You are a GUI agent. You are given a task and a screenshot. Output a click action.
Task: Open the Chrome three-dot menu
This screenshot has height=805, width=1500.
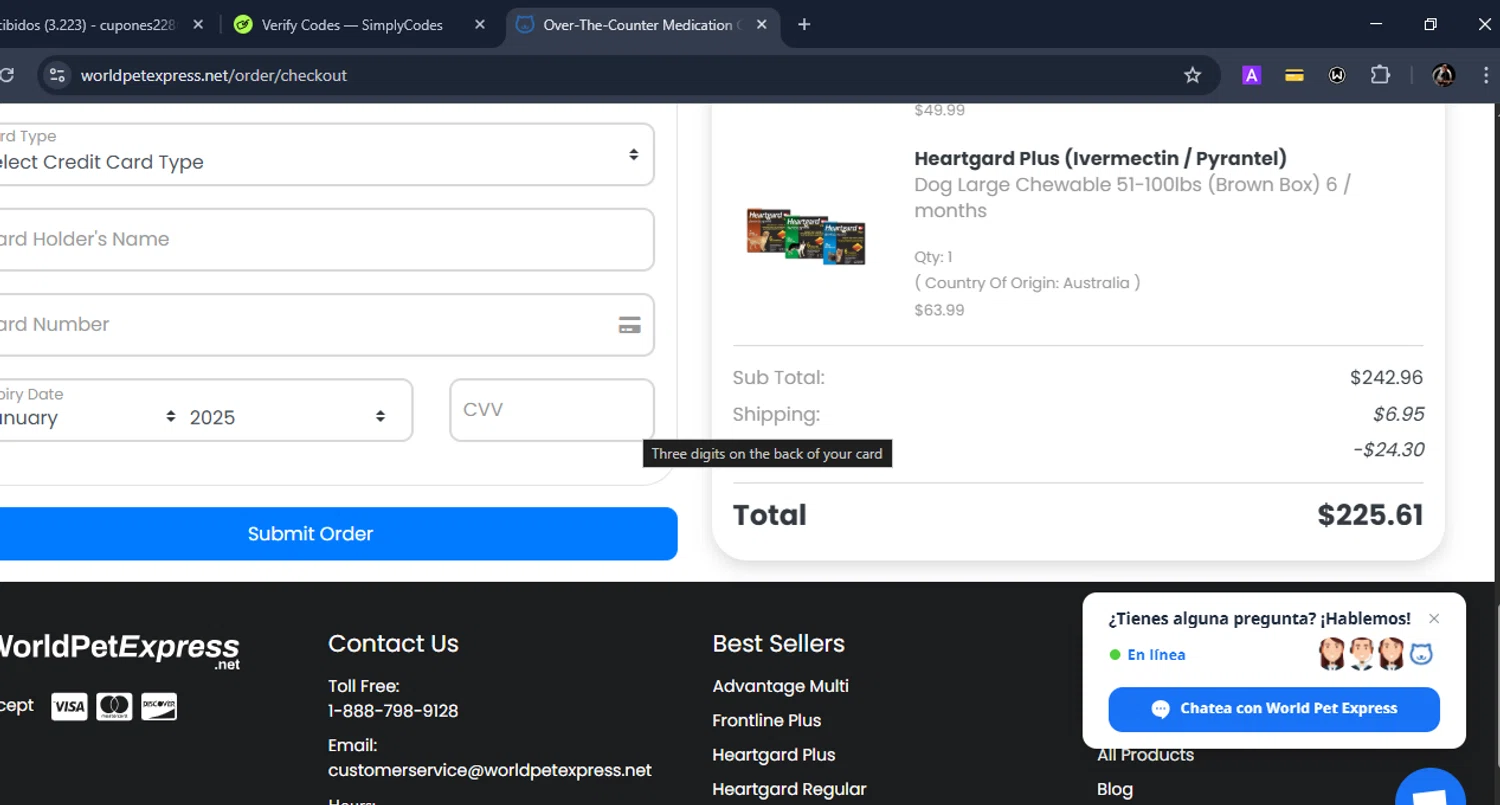(1486, 75)
